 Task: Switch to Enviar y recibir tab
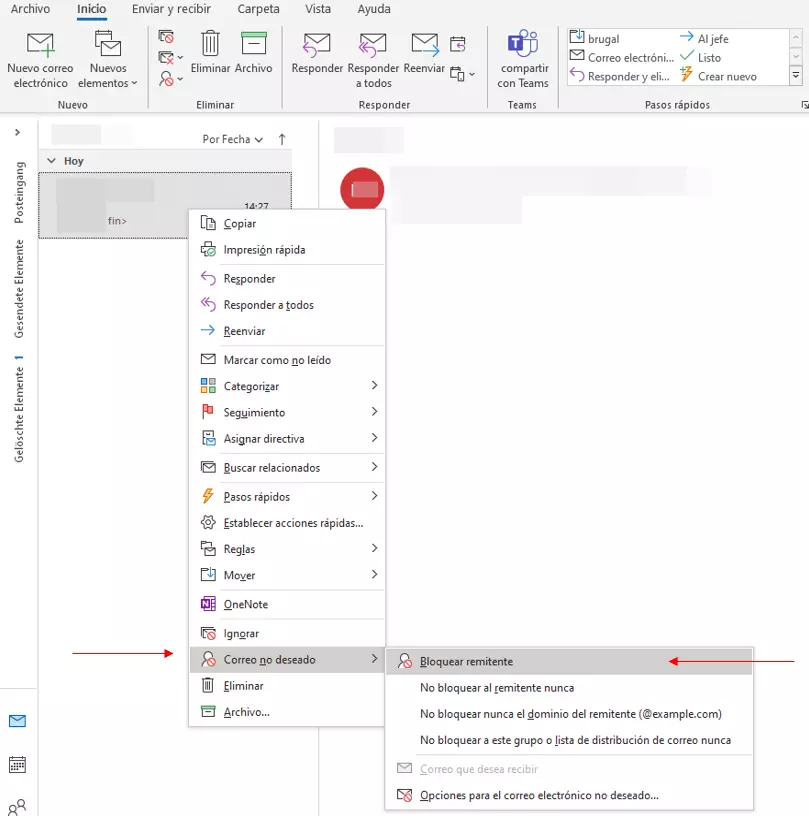click(171, 9)
